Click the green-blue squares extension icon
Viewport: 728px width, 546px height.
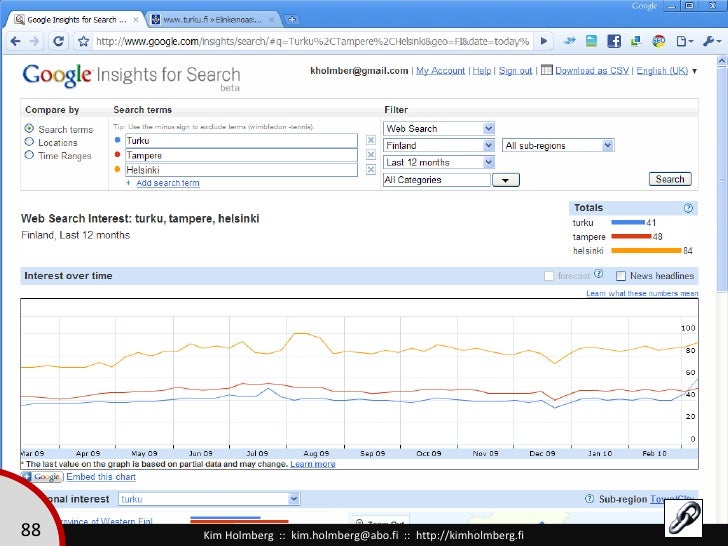[636, 41]
